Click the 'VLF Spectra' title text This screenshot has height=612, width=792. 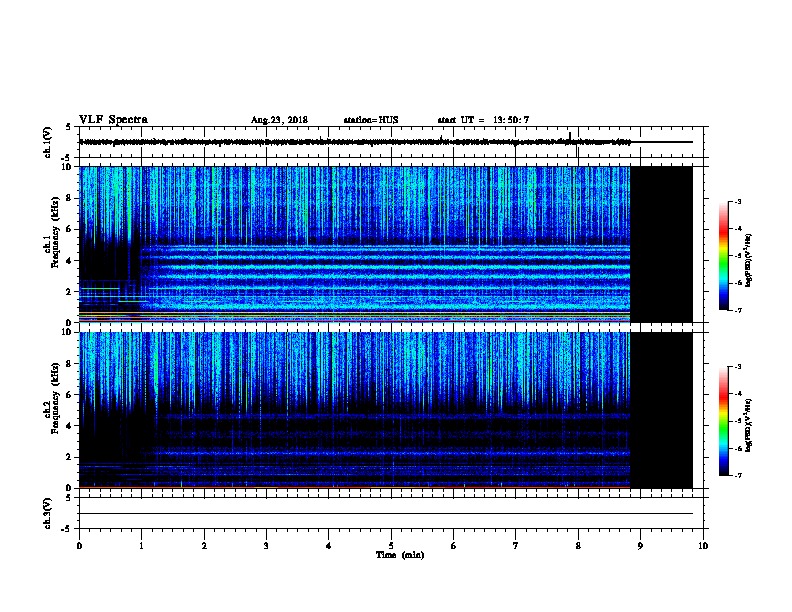pos(113,119)
